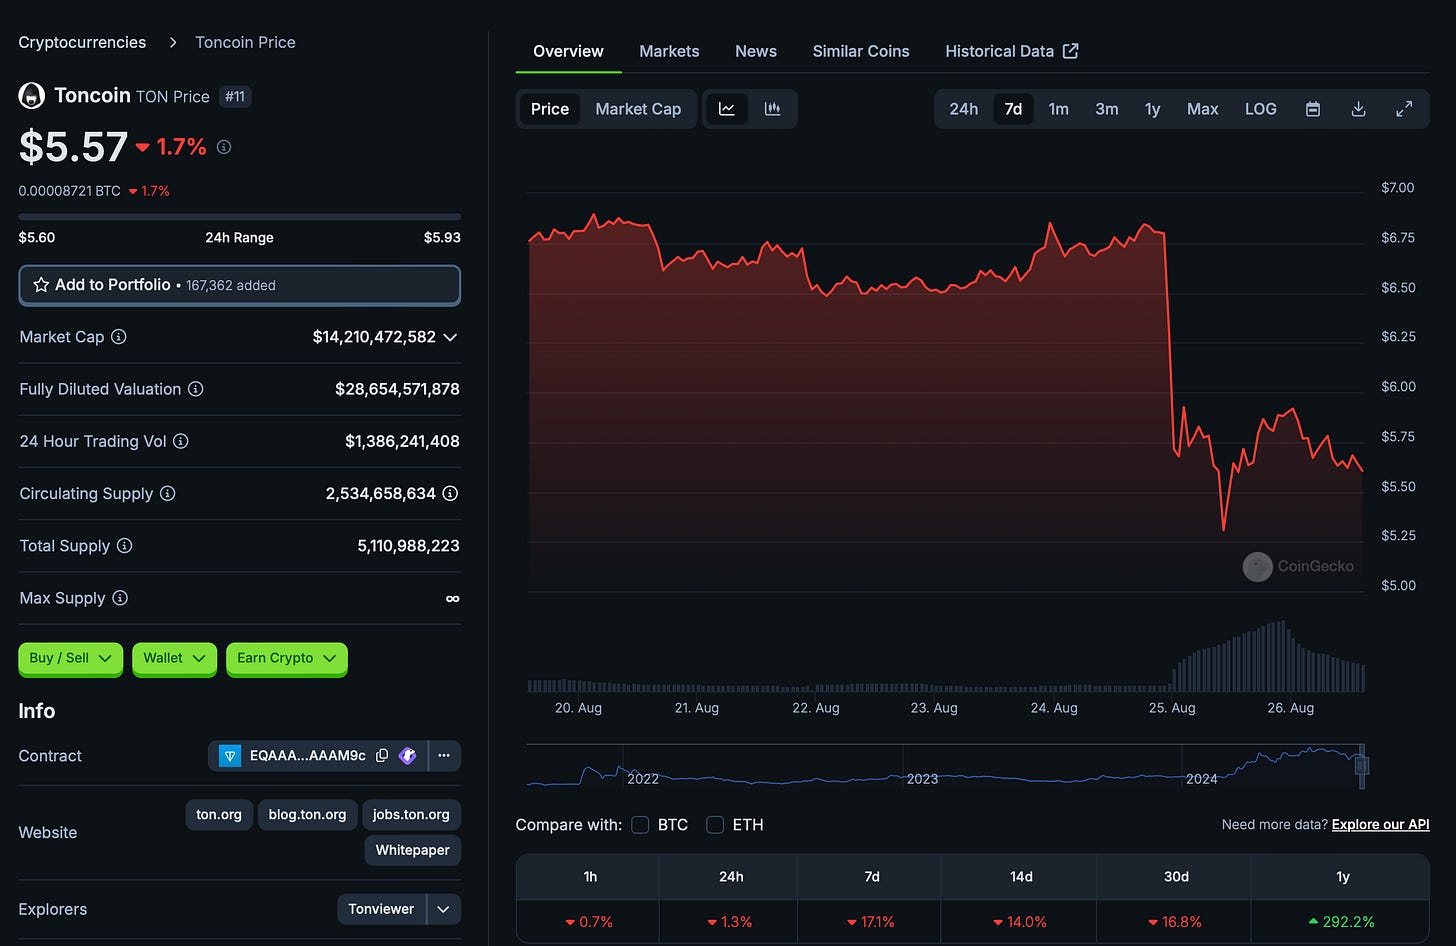Switch to line chart view icon

pyautogui.click(x=727, y=109)
